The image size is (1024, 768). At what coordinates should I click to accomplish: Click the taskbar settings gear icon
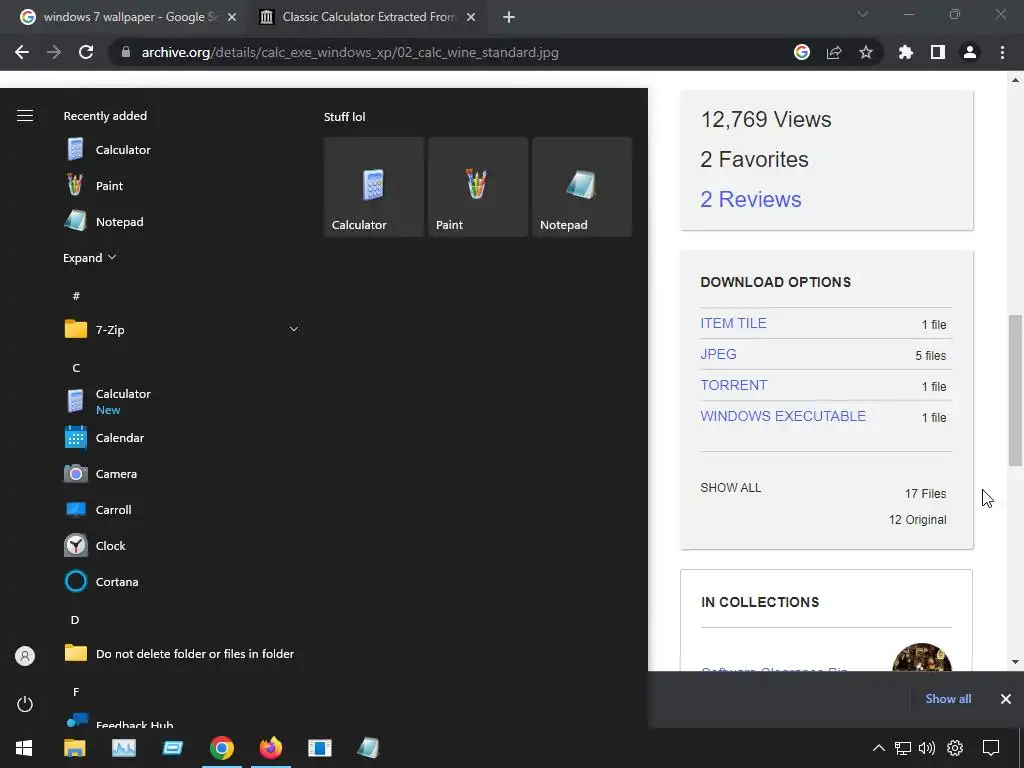pos(955,748)
